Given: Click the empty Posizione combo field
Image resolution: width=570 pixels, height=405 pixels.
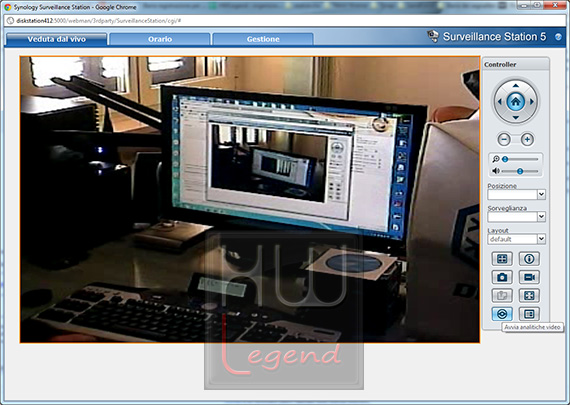Looking at the screenshot, I should click(513, 195).
